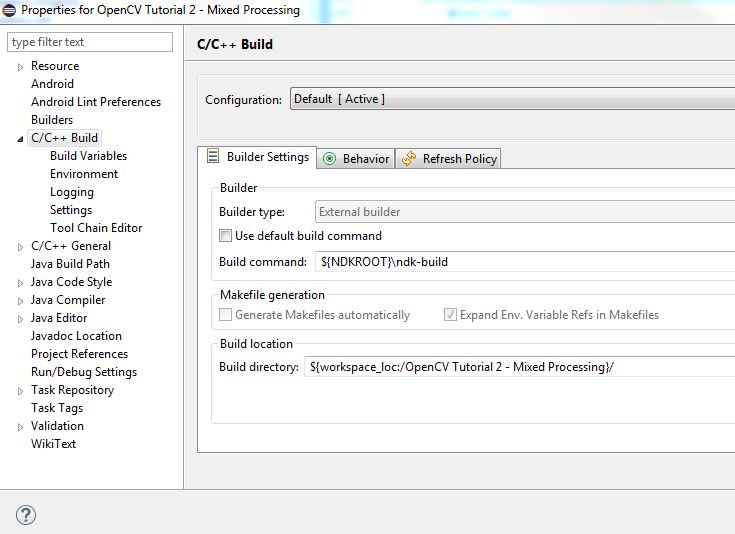Select the C/C++ Build item

tap(65, 138)
